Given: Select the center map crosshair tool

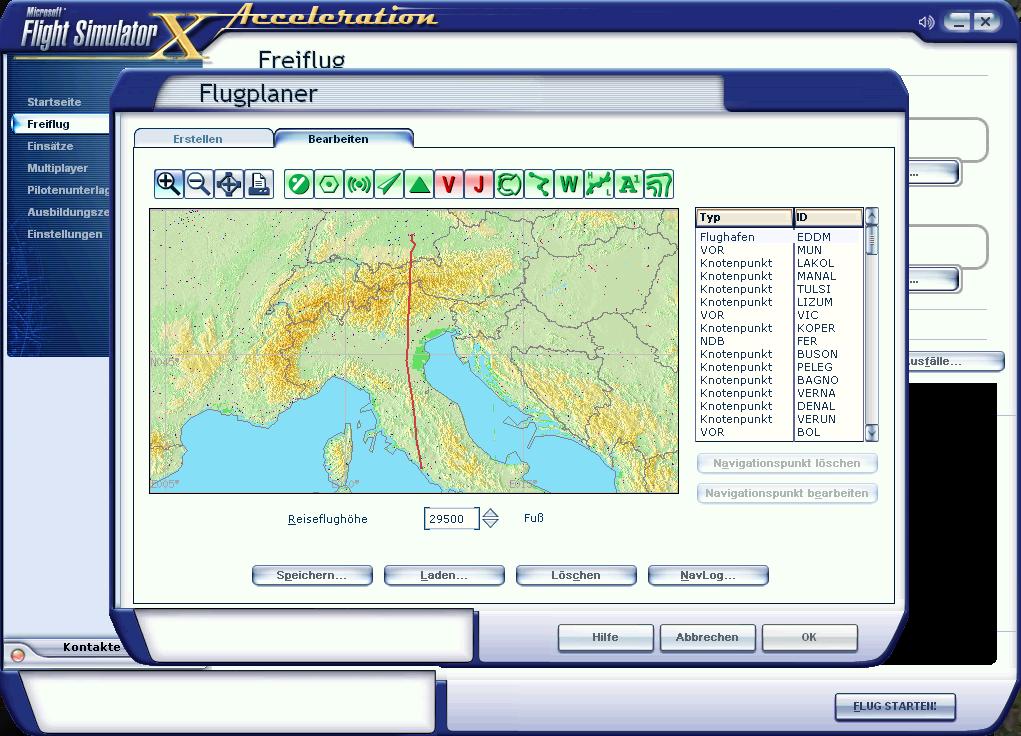Looking at the screenshot, I should tap(229, 184).
